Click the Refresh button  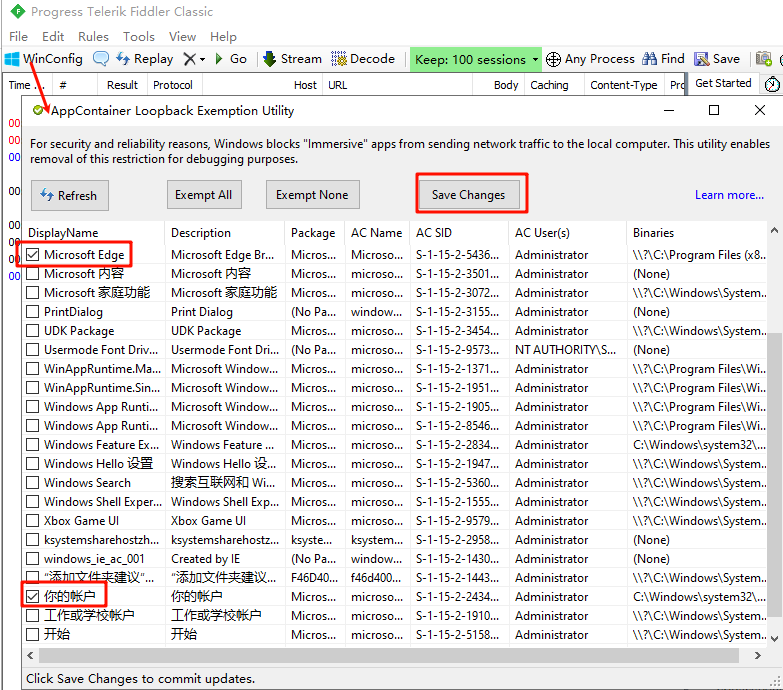tap(70, 195)
